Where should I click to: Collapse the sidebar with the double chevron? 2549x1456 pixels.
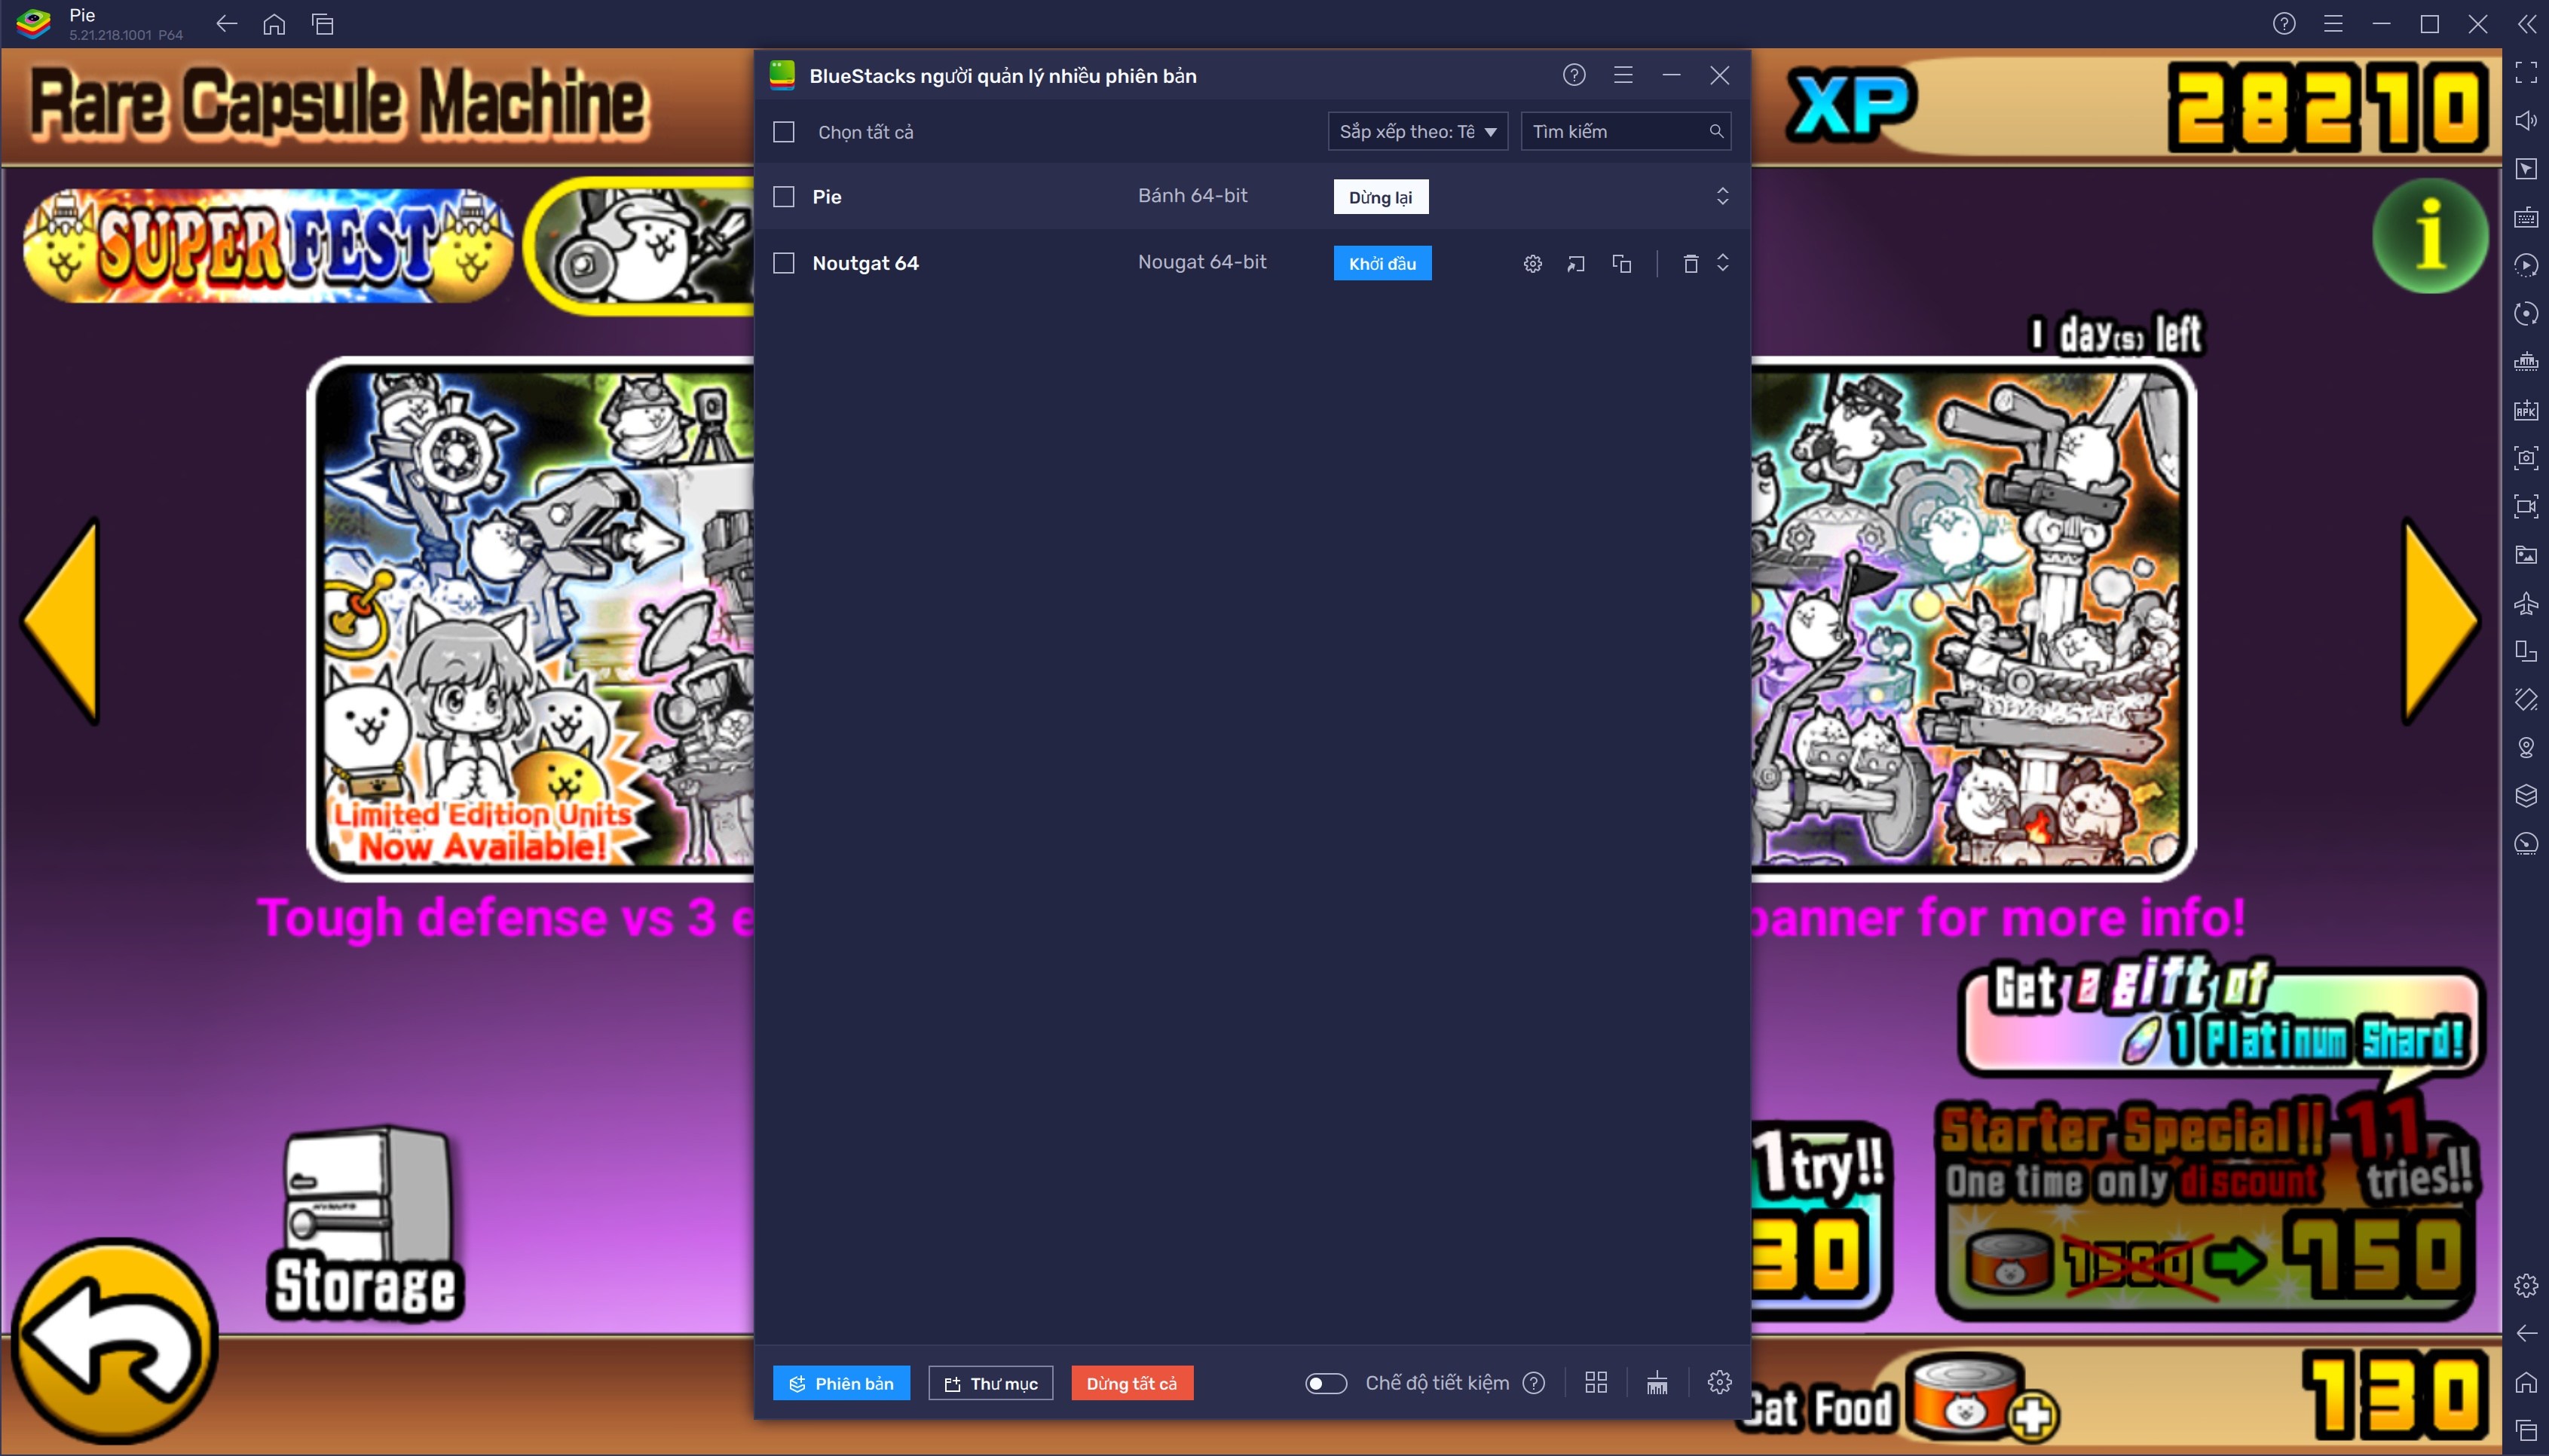pos(2526,23)
